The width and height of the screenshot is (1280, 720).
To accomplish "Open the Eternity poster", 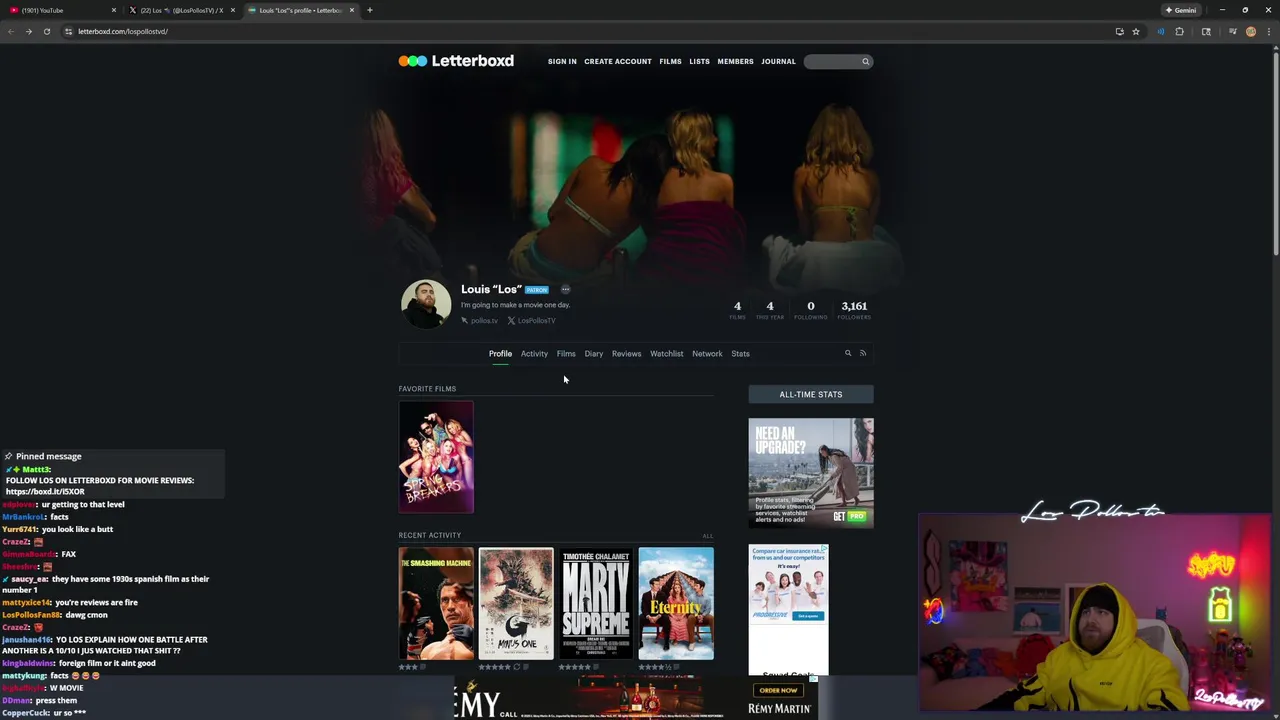I will (x=676, y=603).
